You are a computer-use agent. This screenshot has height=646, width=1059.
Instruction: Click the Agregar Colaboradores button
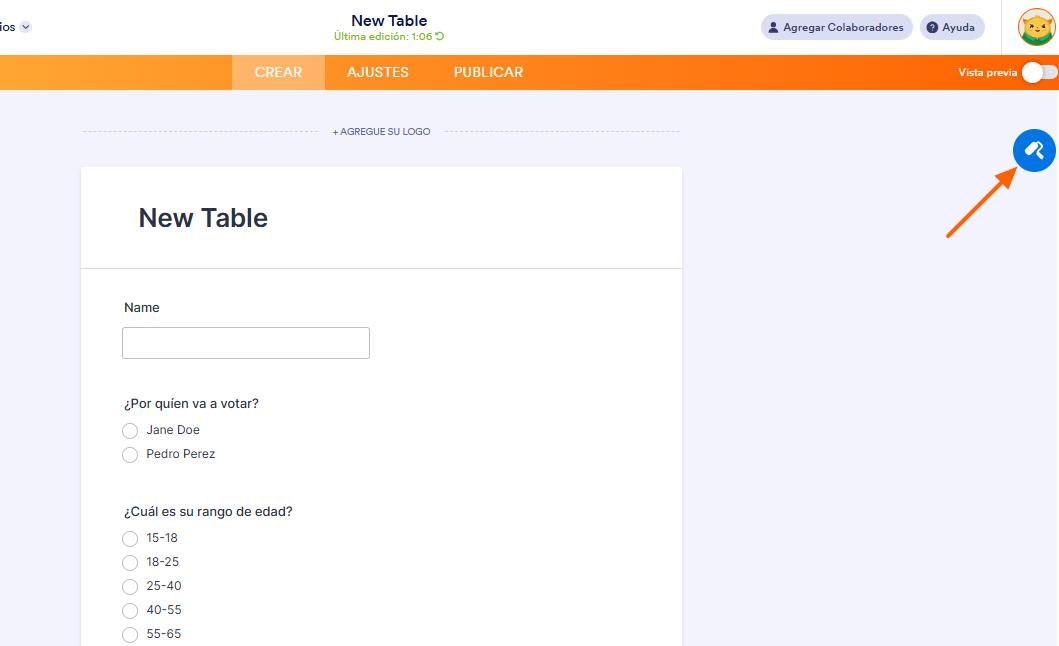(x=836, y=27)
